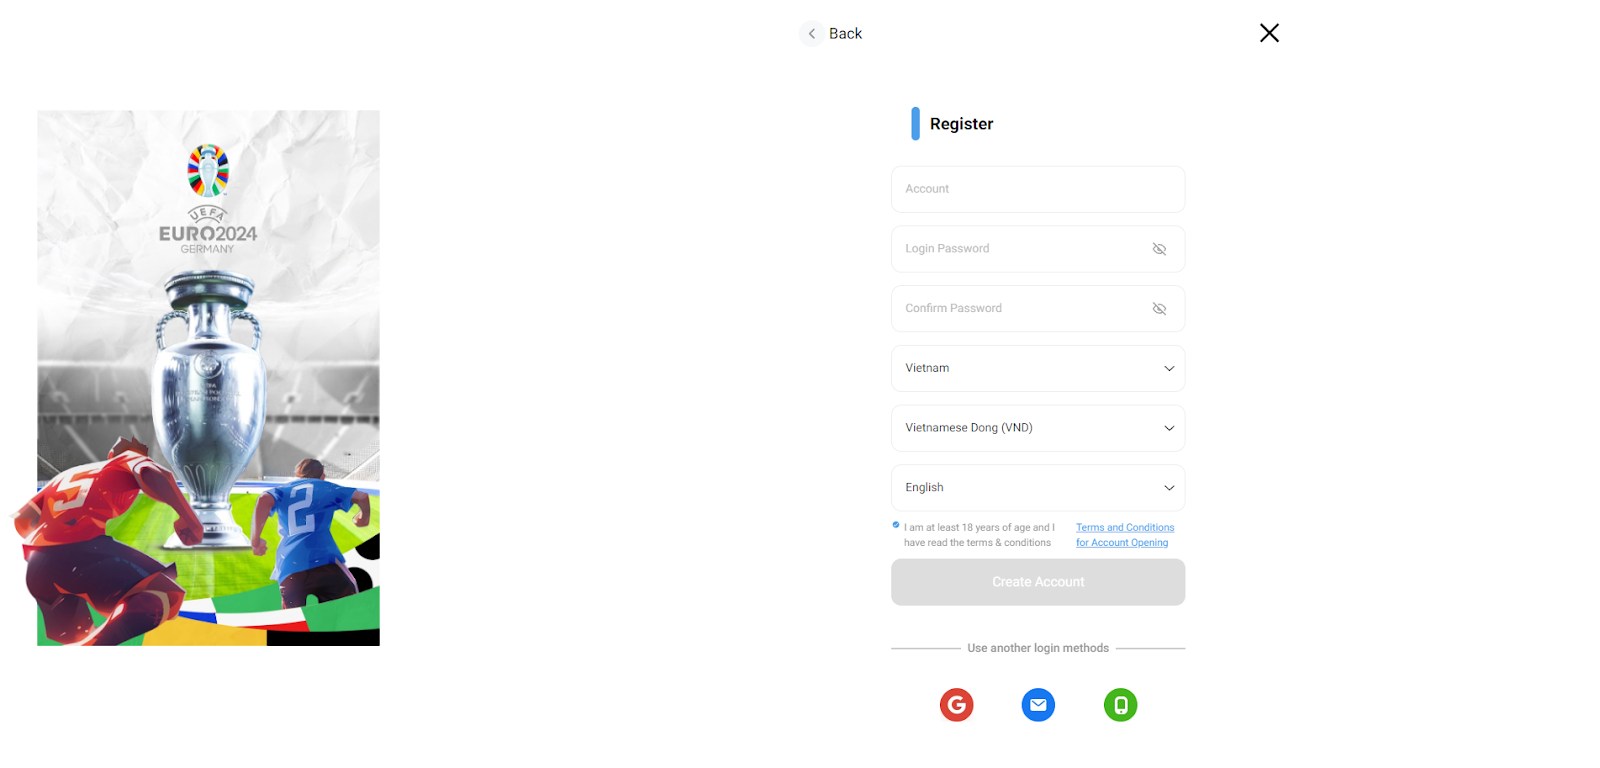Choose the green mobile phone login icon

pos(1120,705)
